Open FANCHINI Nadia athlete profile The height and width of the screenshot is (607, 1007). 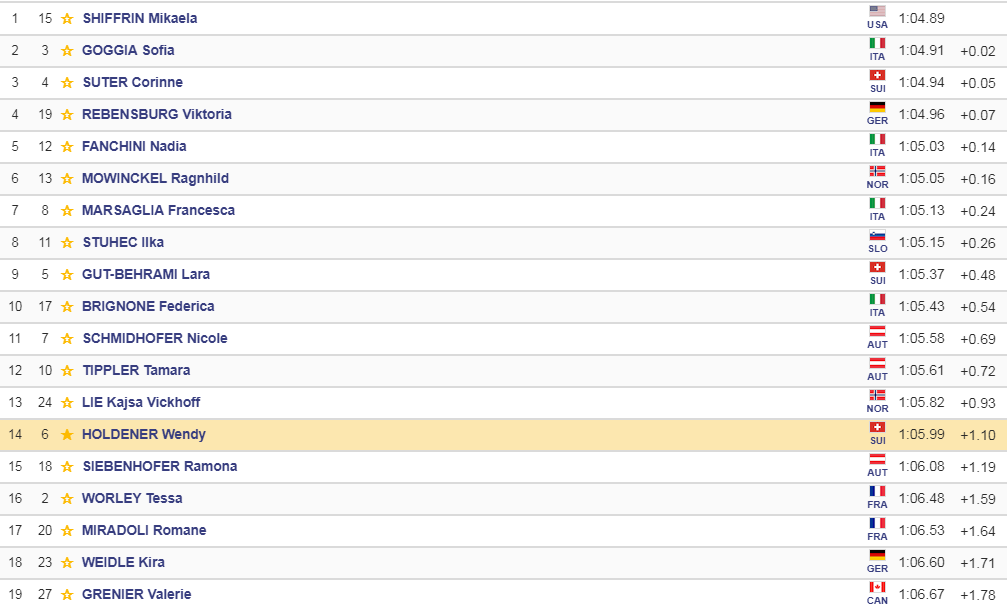coord(134,146)
